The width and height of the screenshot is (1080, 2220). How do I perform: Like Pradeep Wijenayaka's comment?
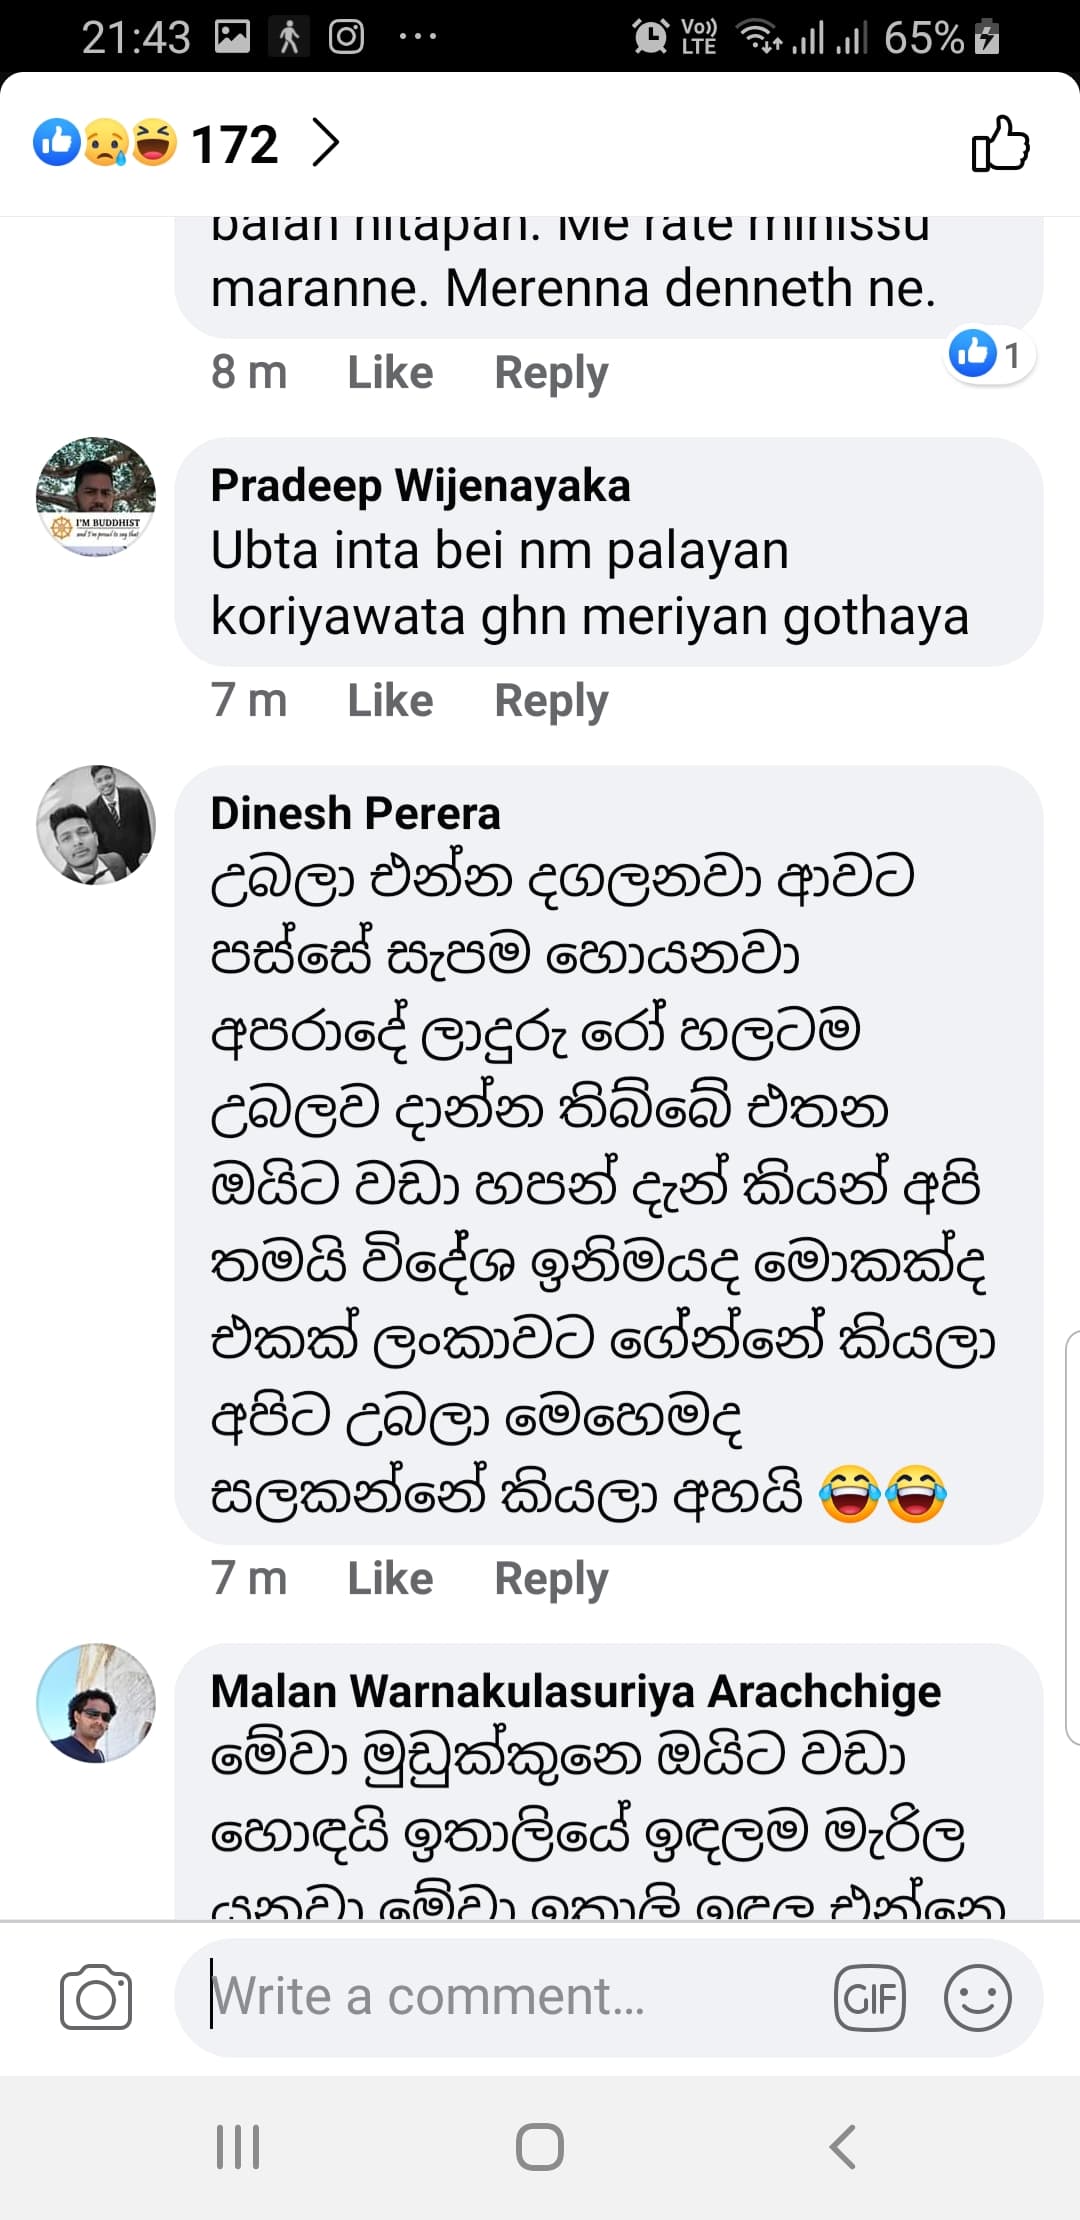(x=390, y=700)
